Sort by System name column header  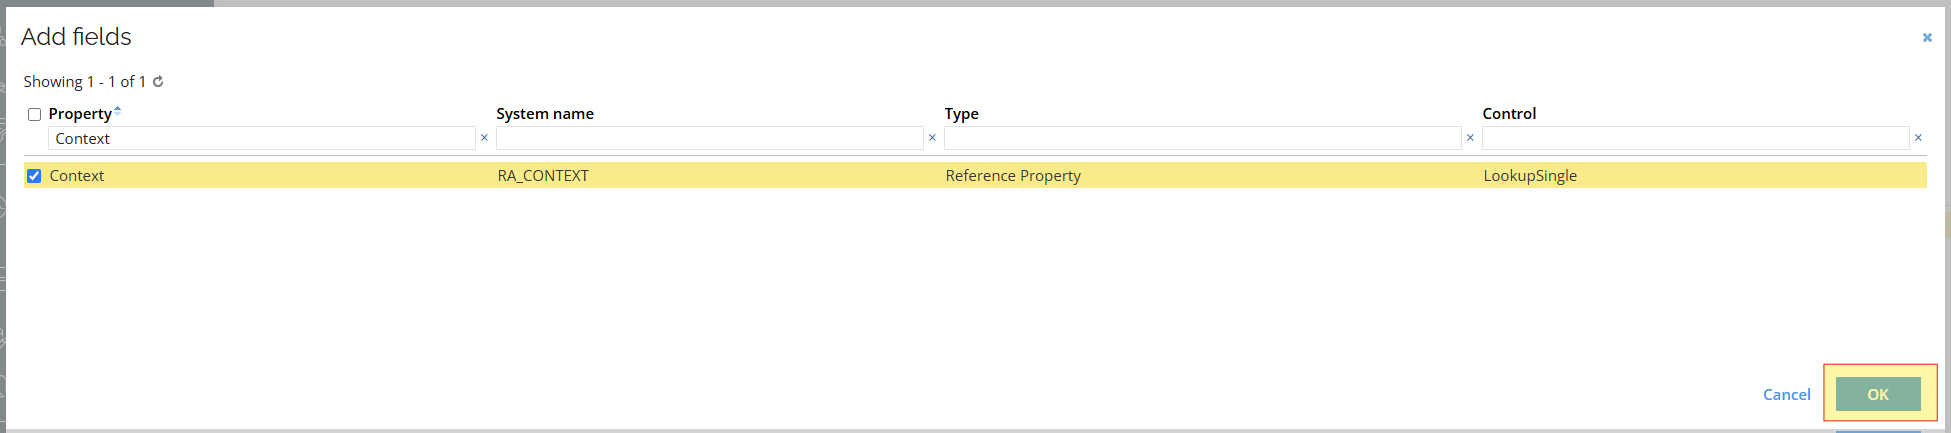(x=545, y=114)
